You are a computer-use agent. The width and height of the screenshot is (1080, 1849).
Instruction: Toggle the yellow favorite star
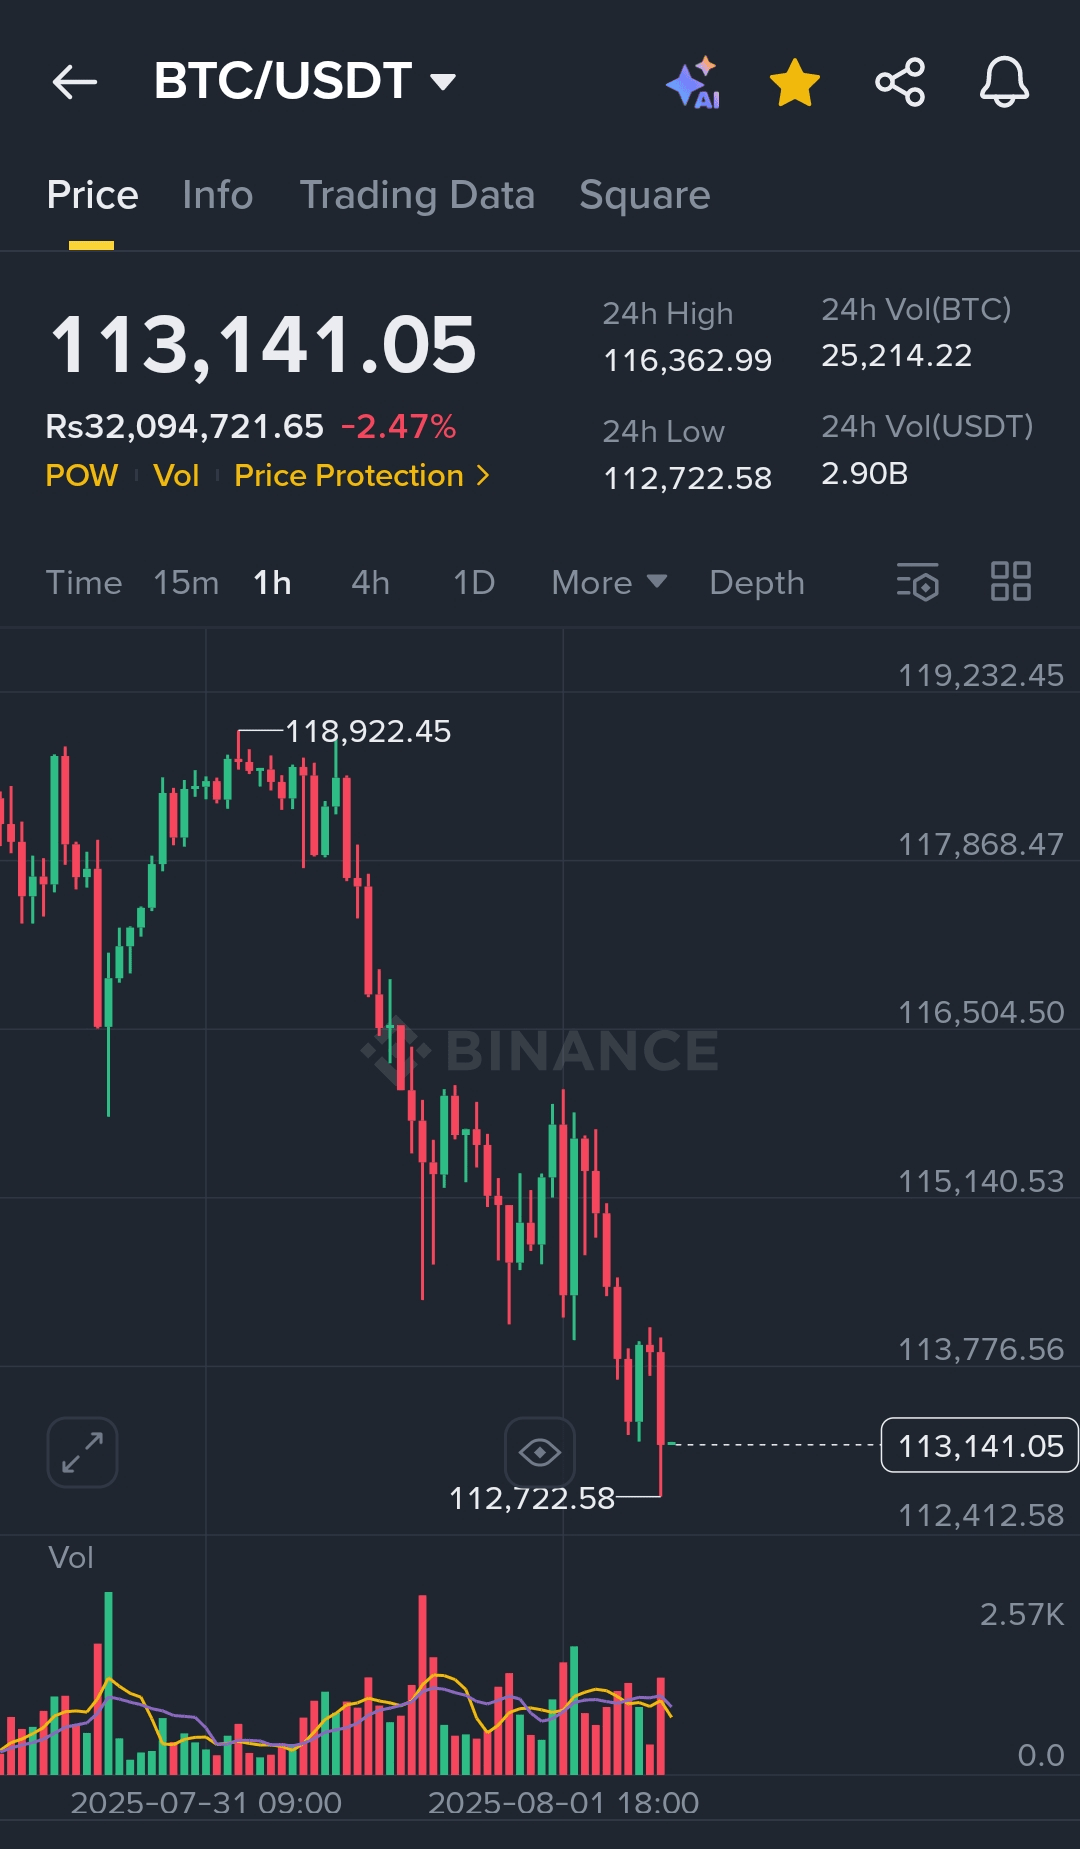[x=795, y=82]
